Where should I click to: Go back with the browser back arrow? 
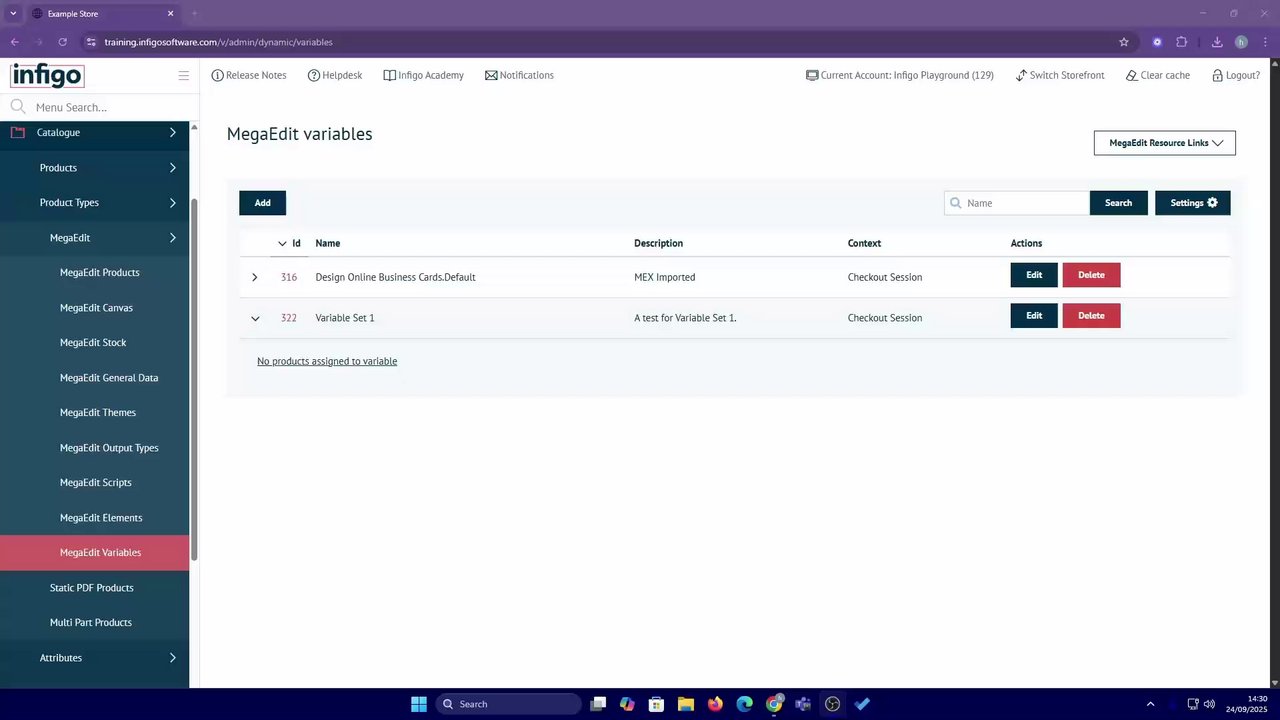point(14,42)
